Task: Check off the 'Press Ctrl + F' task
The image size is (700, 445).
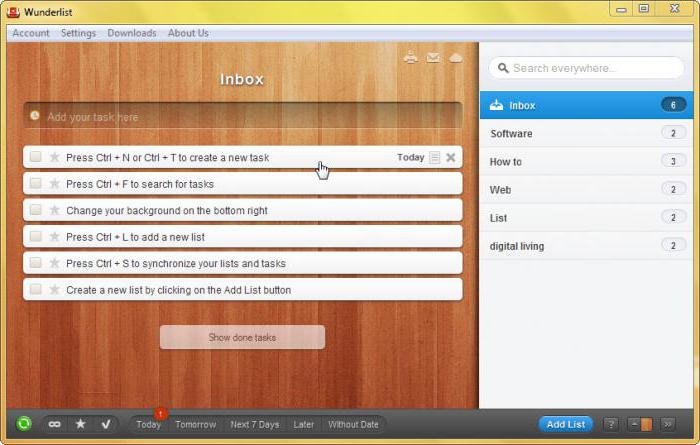Action: pos(35,183)
